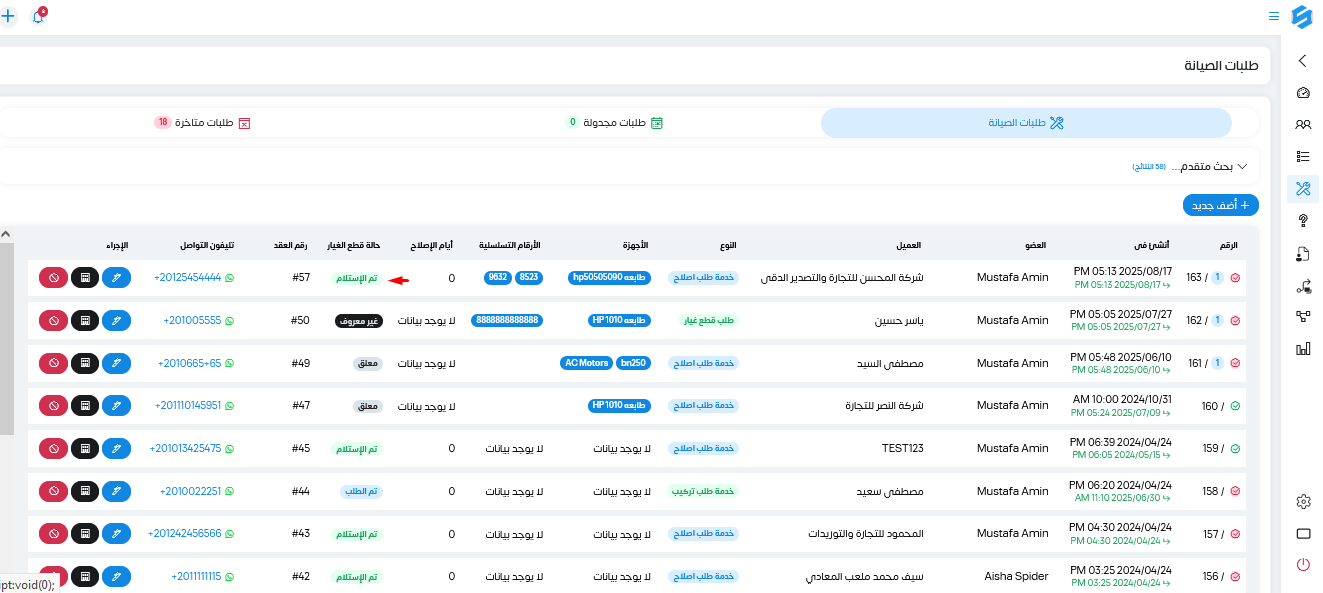Click the table vertical scrollbar up arrow
Image resolution: width=1323 pixels, height=593 pixels.
coord(5,234)
